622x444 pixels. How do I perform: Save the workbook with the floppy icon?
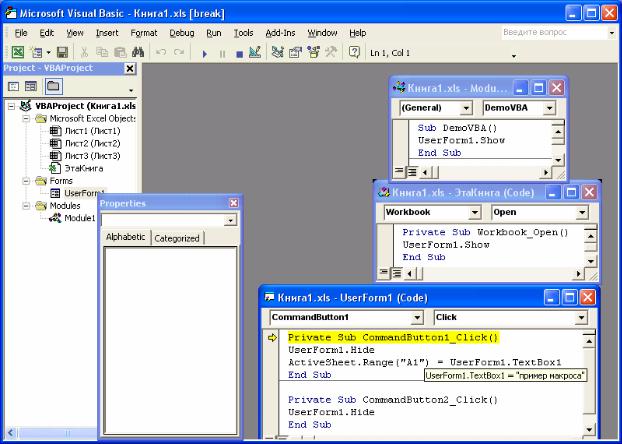pyautogui.click(x=62, y=52)
